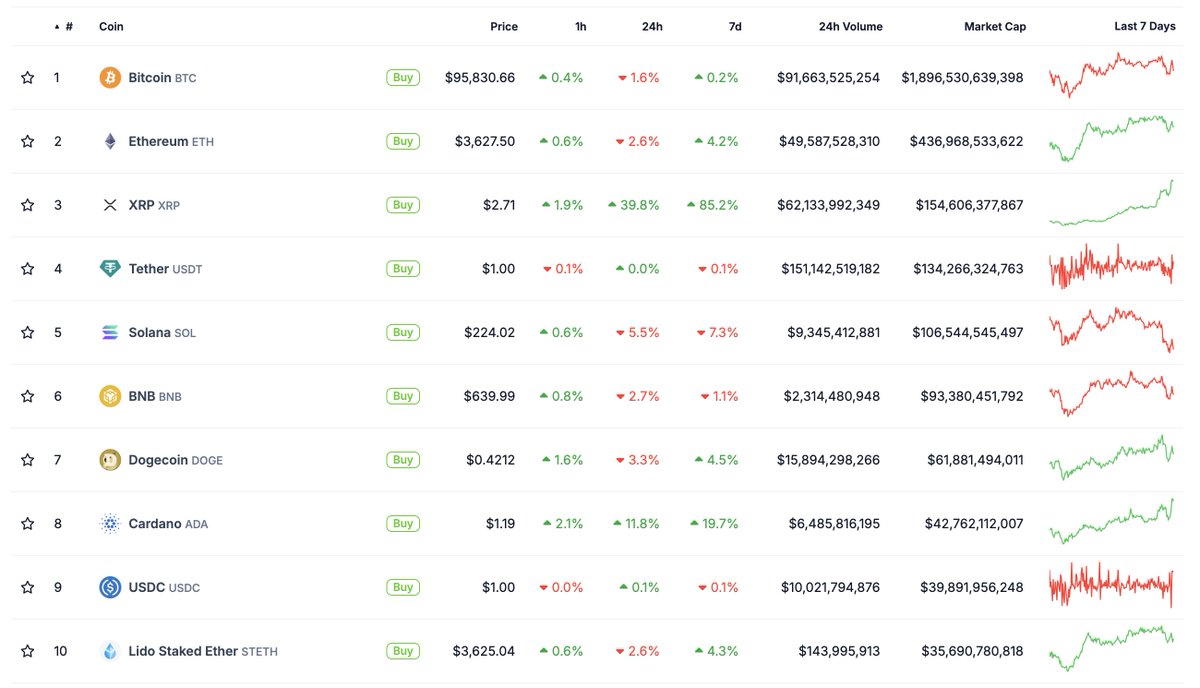Click the BNB yellow logo icon
The image size is (1200, 688).
click(110, 396)
